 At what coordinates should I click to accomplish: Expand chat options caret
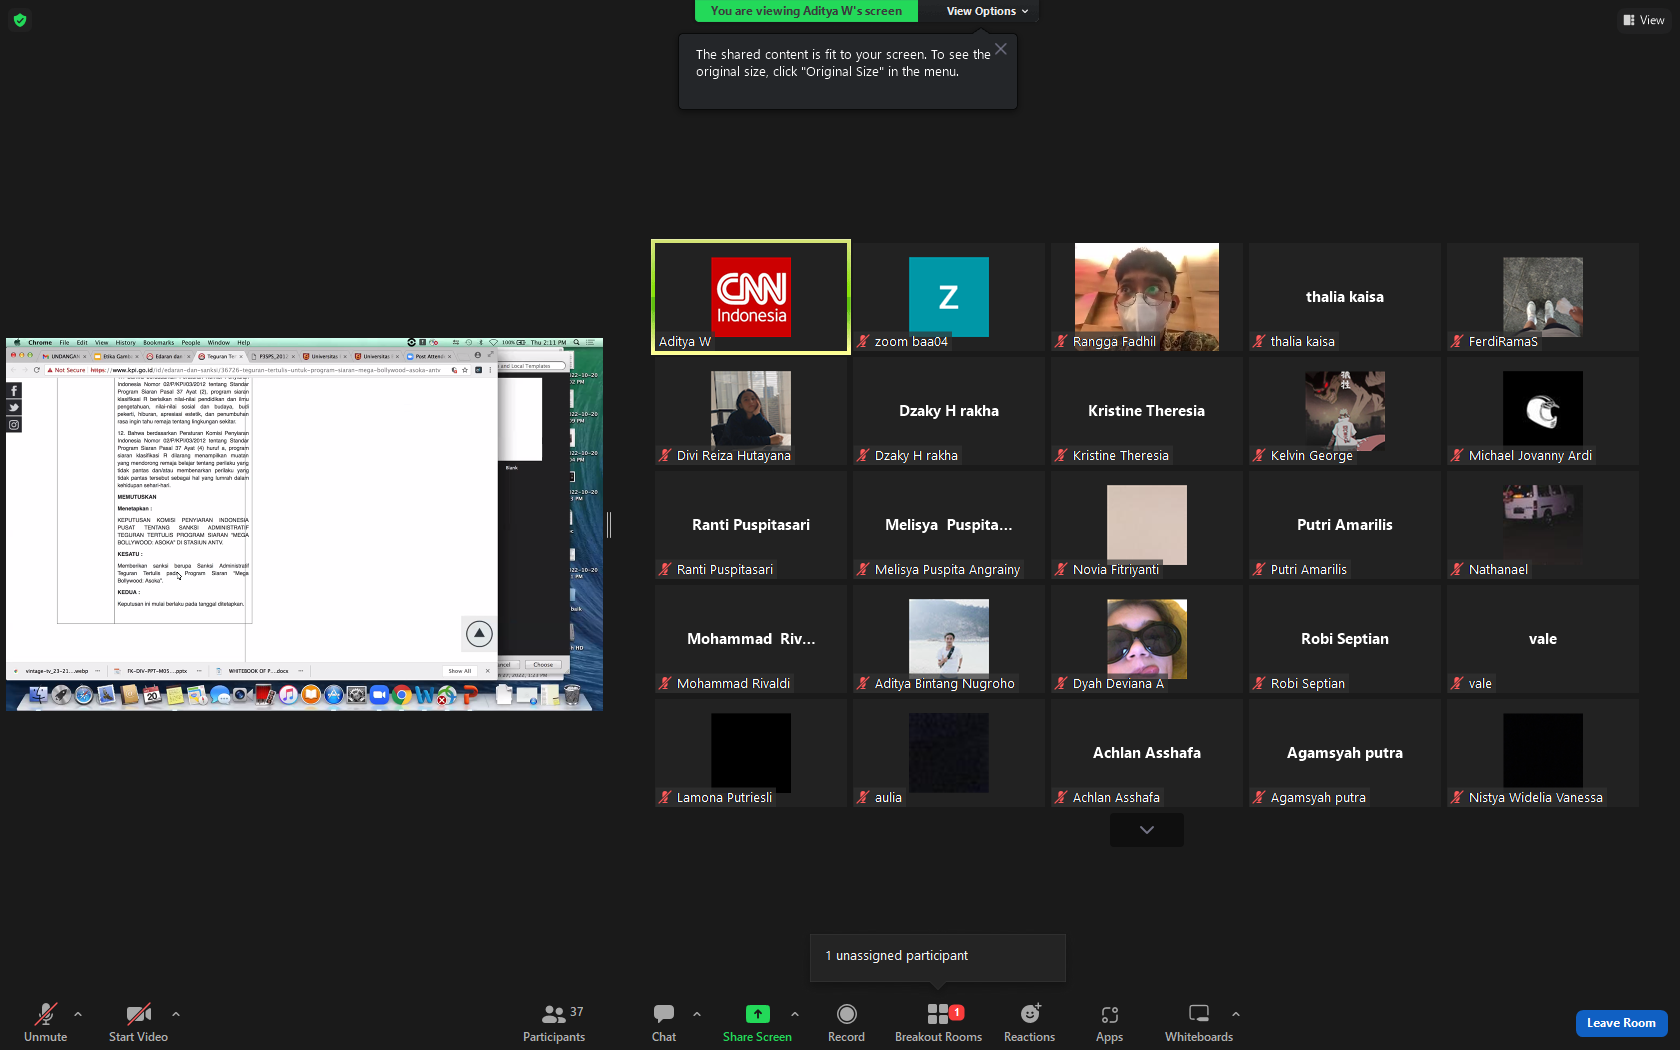tap(697, 1014)
